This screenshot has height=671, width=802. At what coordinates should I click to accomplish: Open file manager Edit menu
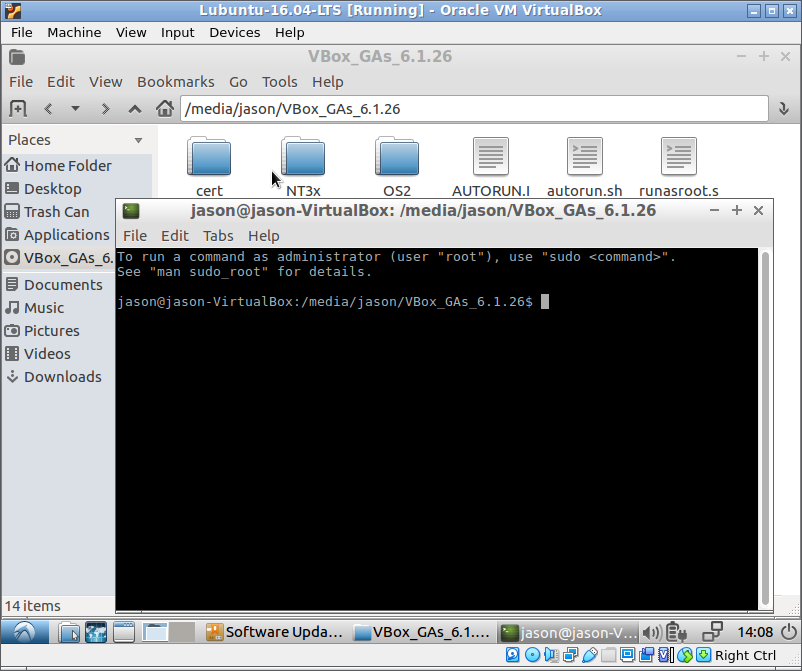point(61,82)
